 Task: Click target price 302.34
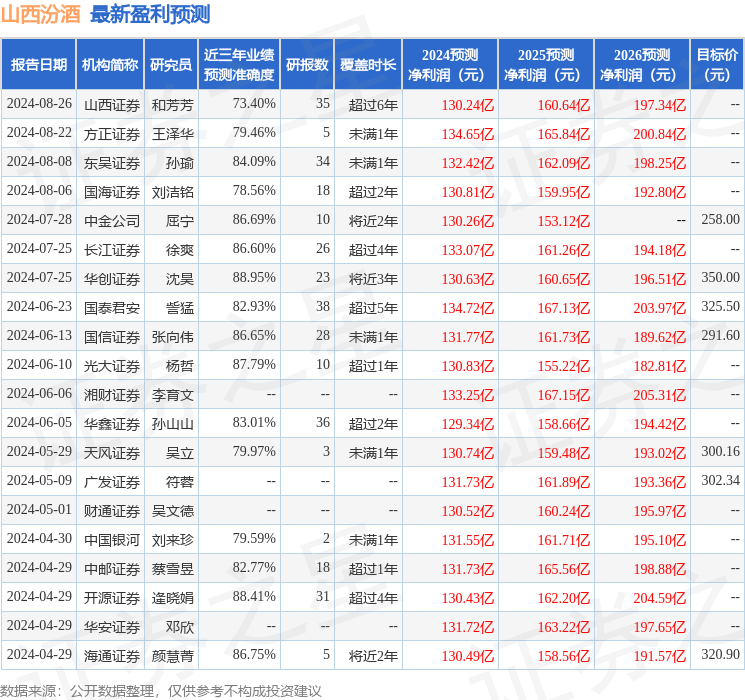pos(721,480)
